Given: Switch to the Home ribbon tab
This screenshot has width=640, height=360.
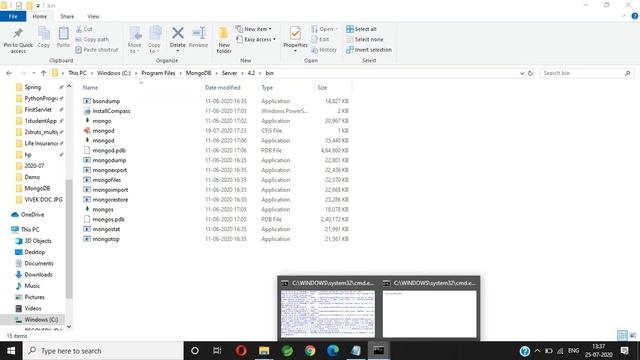Looking at the screenshot, I should 40,16.
